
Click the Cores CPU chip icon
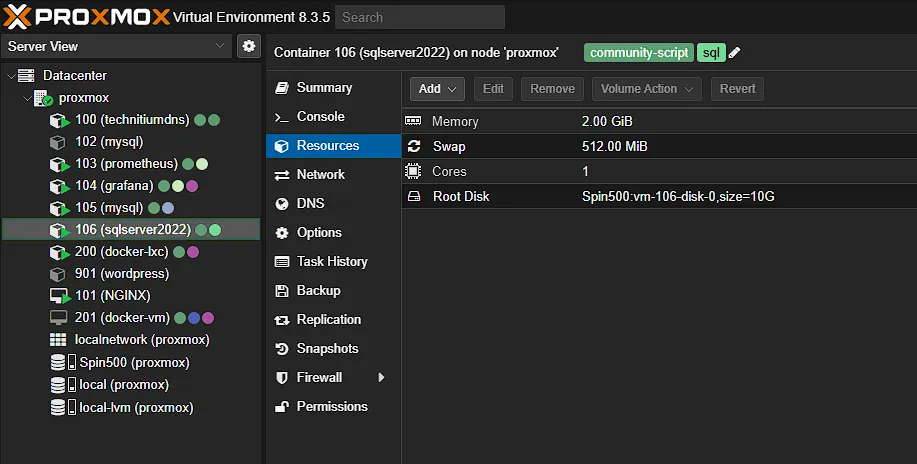click(413, 171)
